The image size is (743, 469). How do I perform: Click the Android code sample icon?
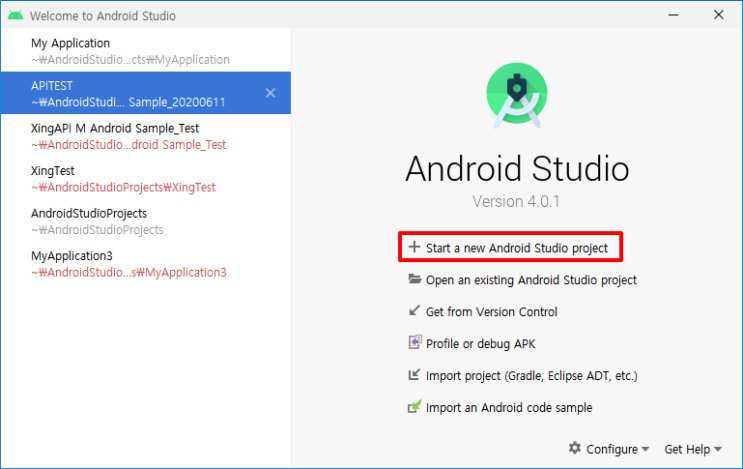tap(415, 406)
